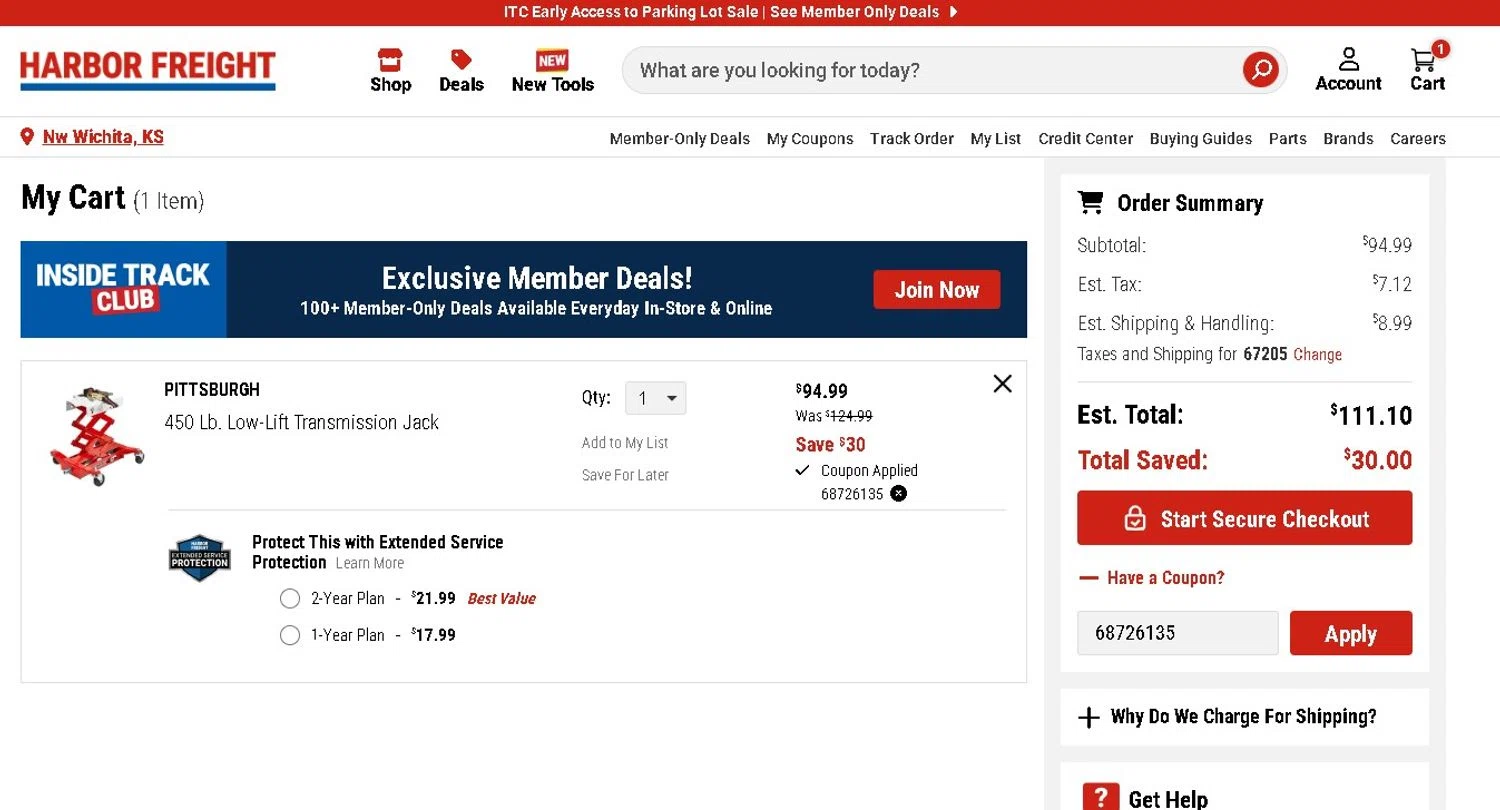Click See Member Only Deals banner link
Viewport: 1500px width, 810px height.
point(855,12)
